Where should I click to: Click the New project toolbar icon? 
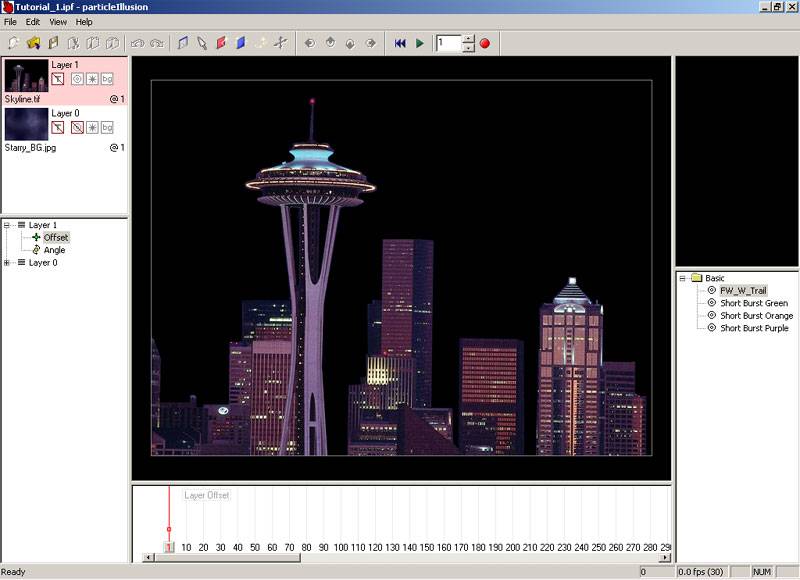[x=14, y=43]
